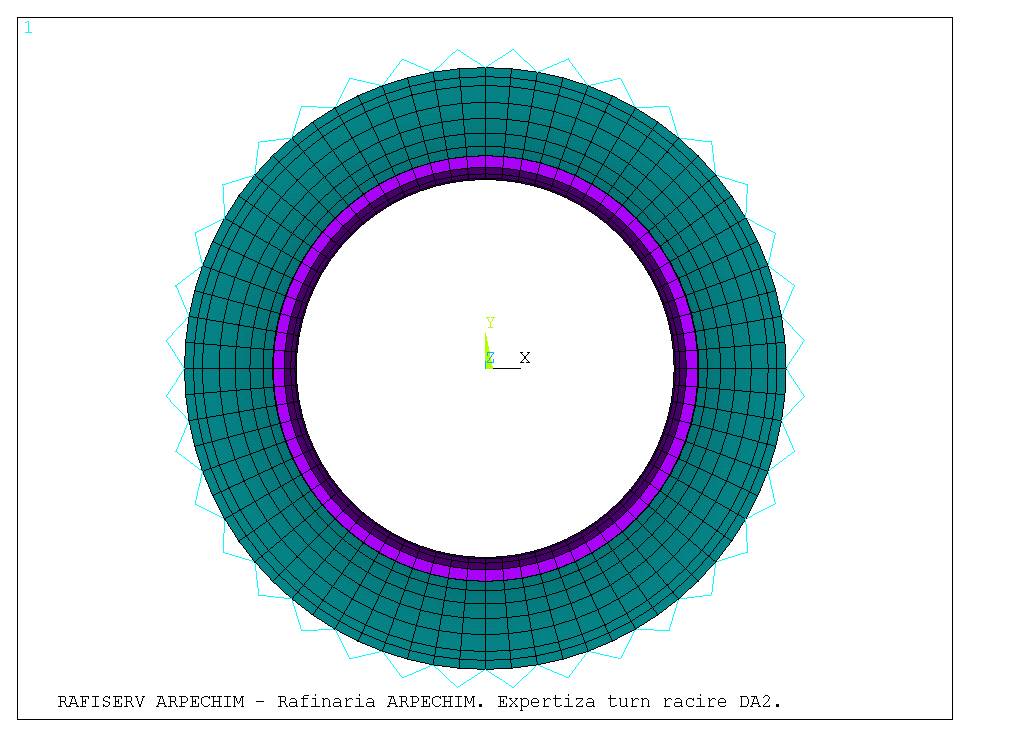The image size is (1020, 737).
Task: Pick the teal outer ring at top
Action: (485, 110)
